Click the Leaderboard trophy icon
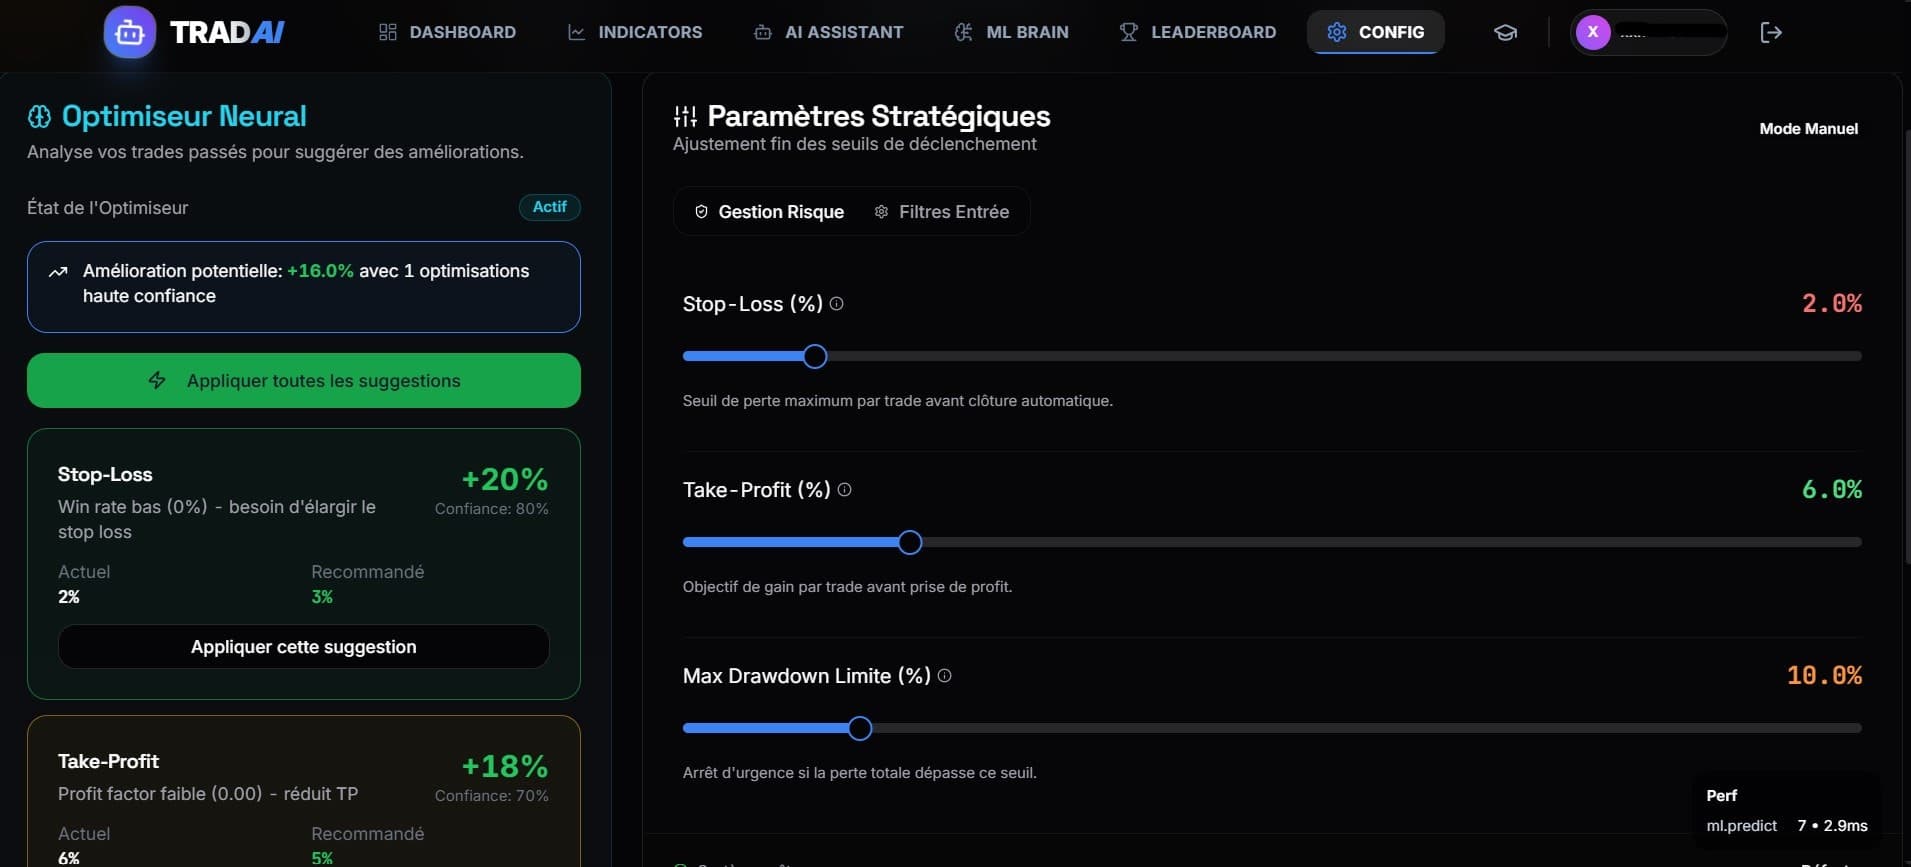 (1128, 32)
